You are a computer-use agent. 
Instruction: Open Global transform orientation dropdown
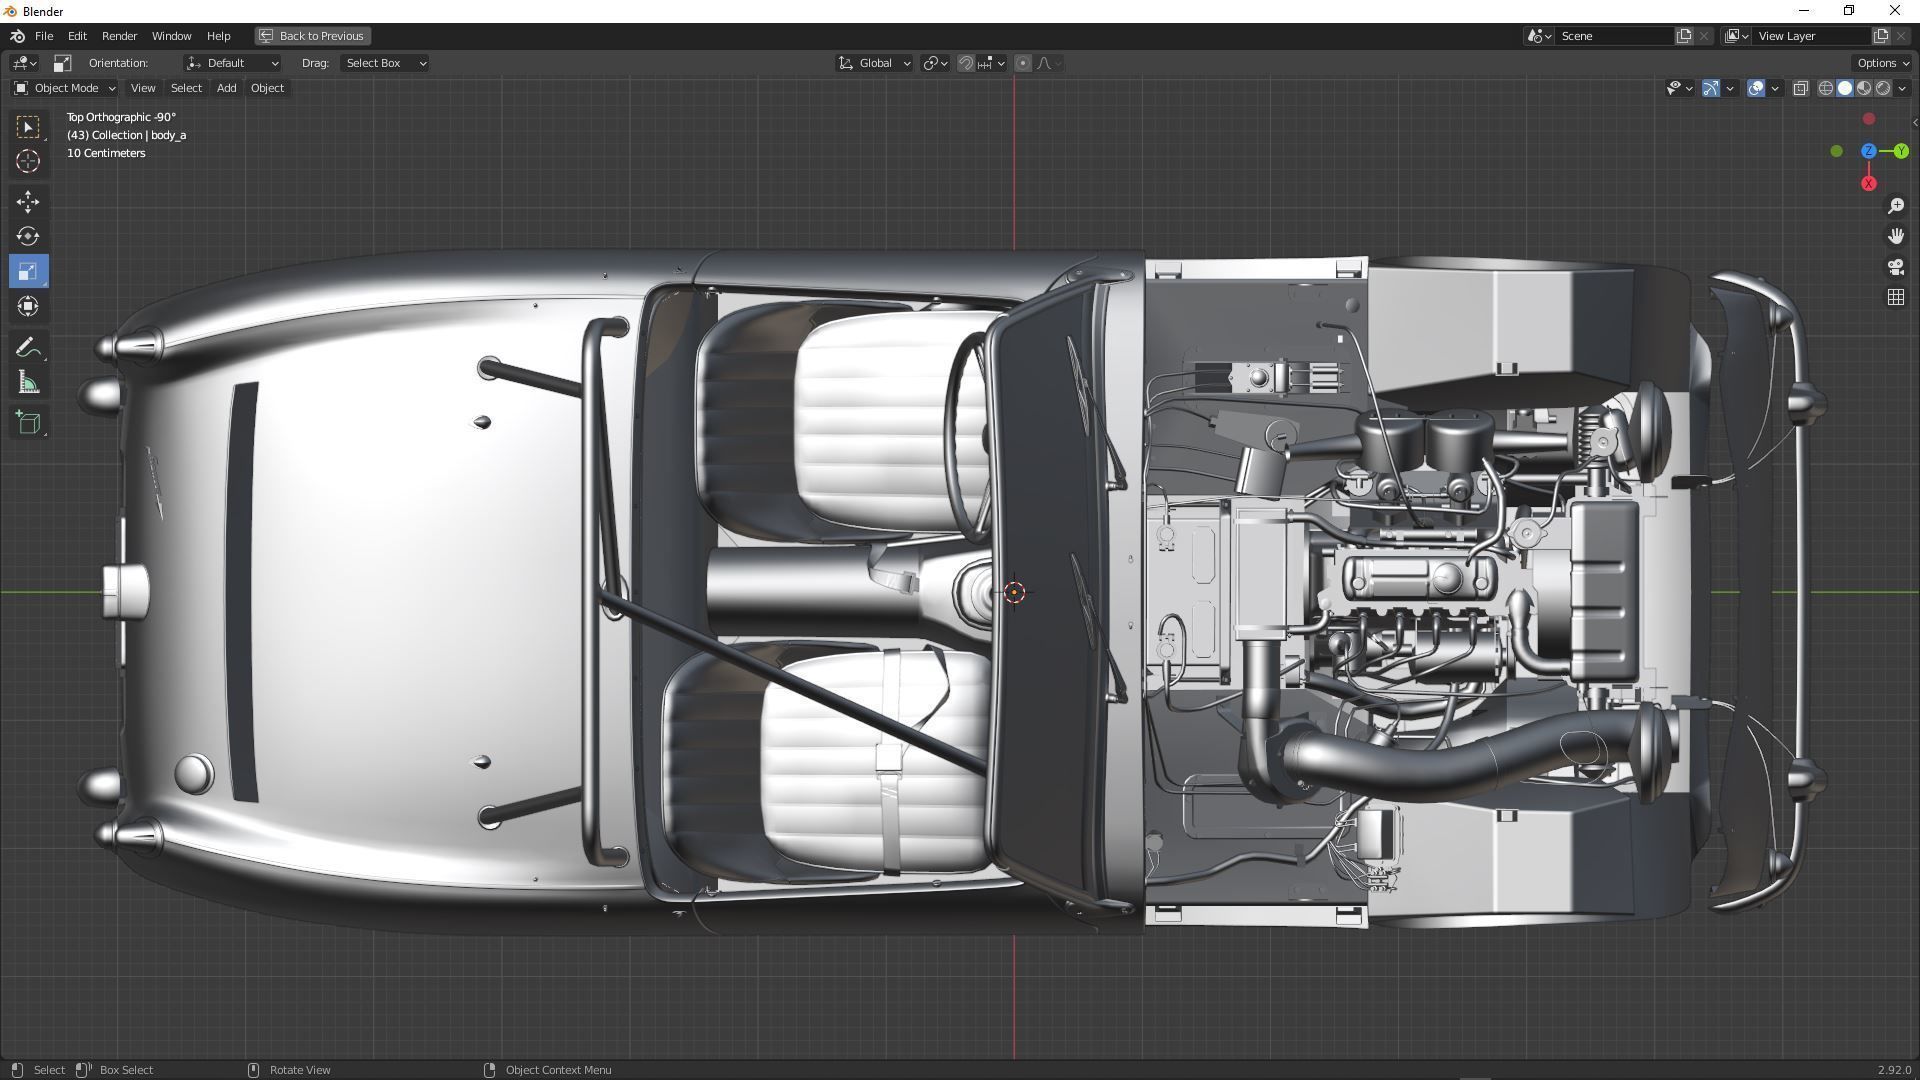click(x=874, y=63)
